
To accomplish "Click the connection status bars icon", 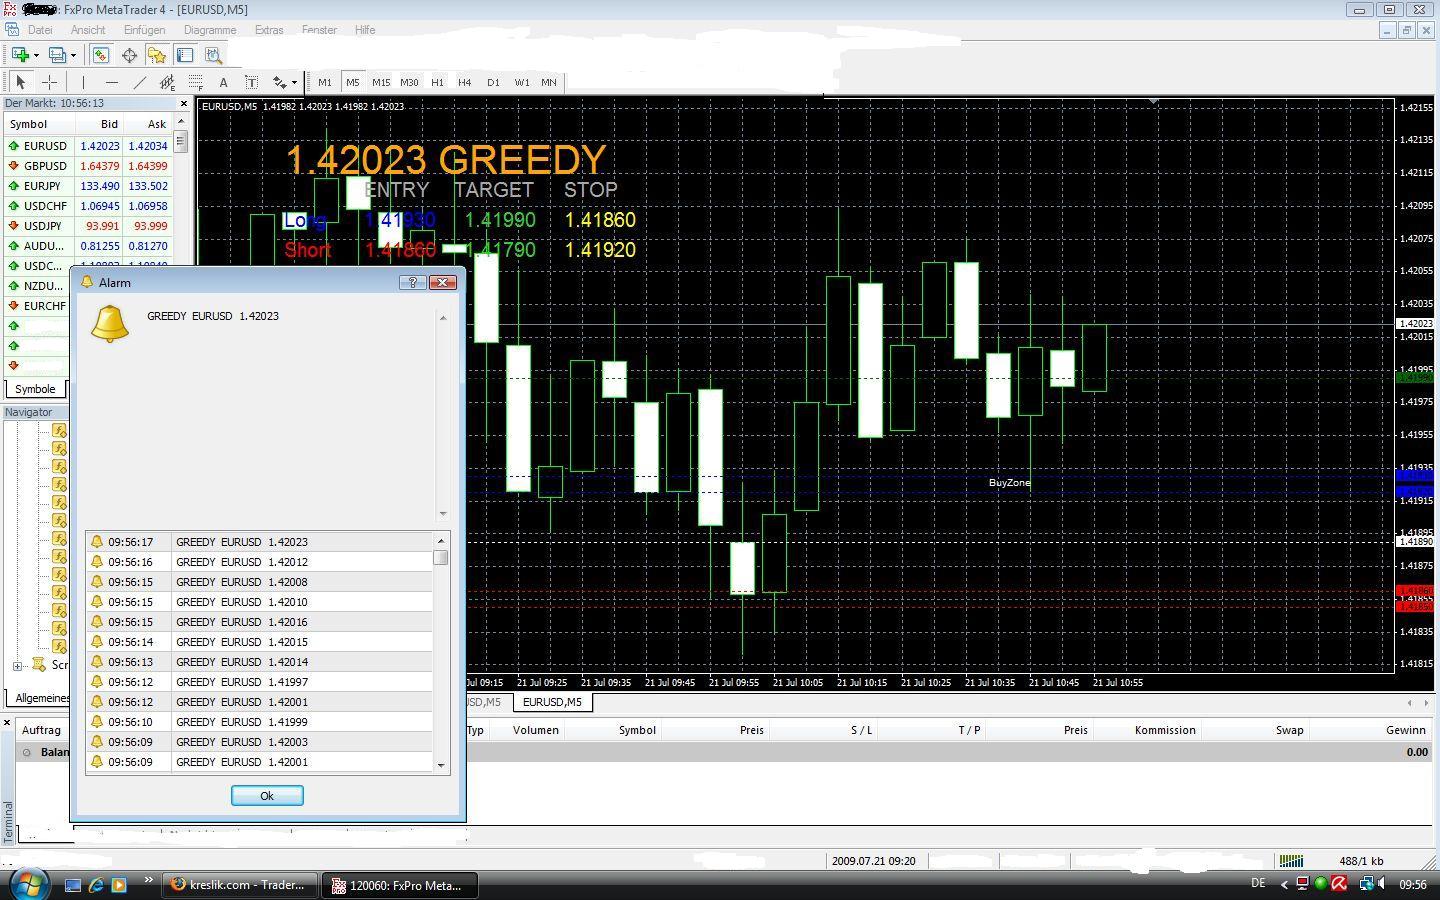I will (1291, 861).
